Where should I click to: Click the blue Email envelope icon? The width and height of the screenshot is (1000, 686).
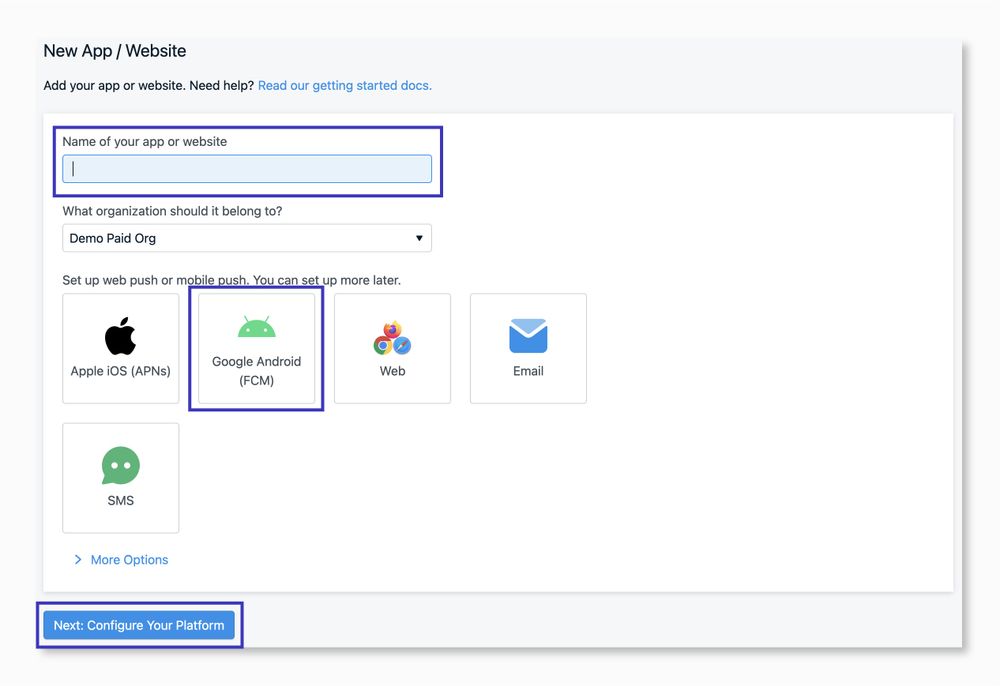tap(528, 336)
